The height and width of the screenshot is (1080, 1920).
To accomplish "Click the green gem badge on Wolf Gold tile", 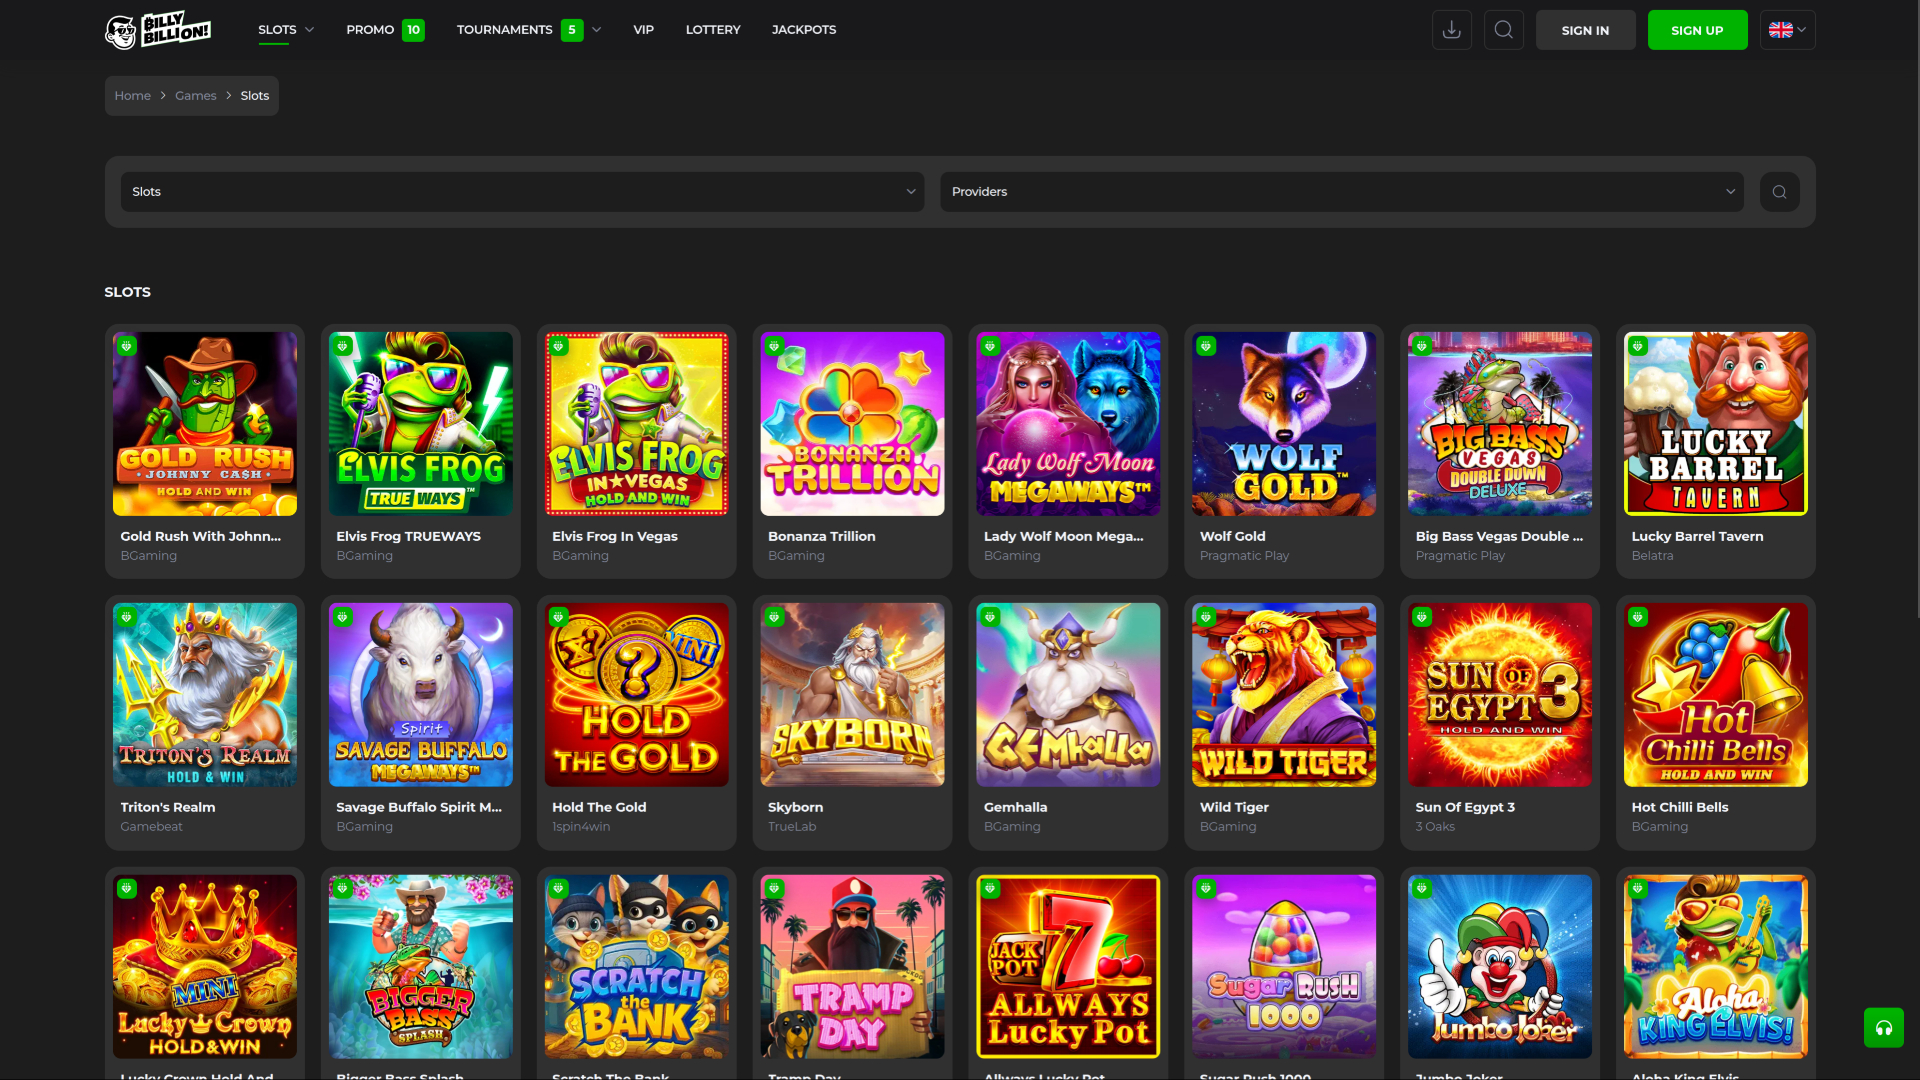I will [x=1206, y=346].
